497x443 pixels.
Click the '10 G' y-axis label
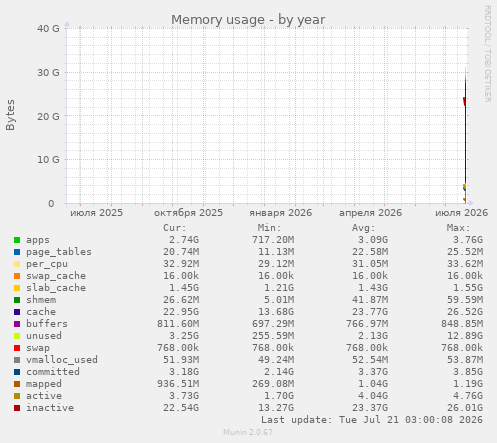(48, 160)
